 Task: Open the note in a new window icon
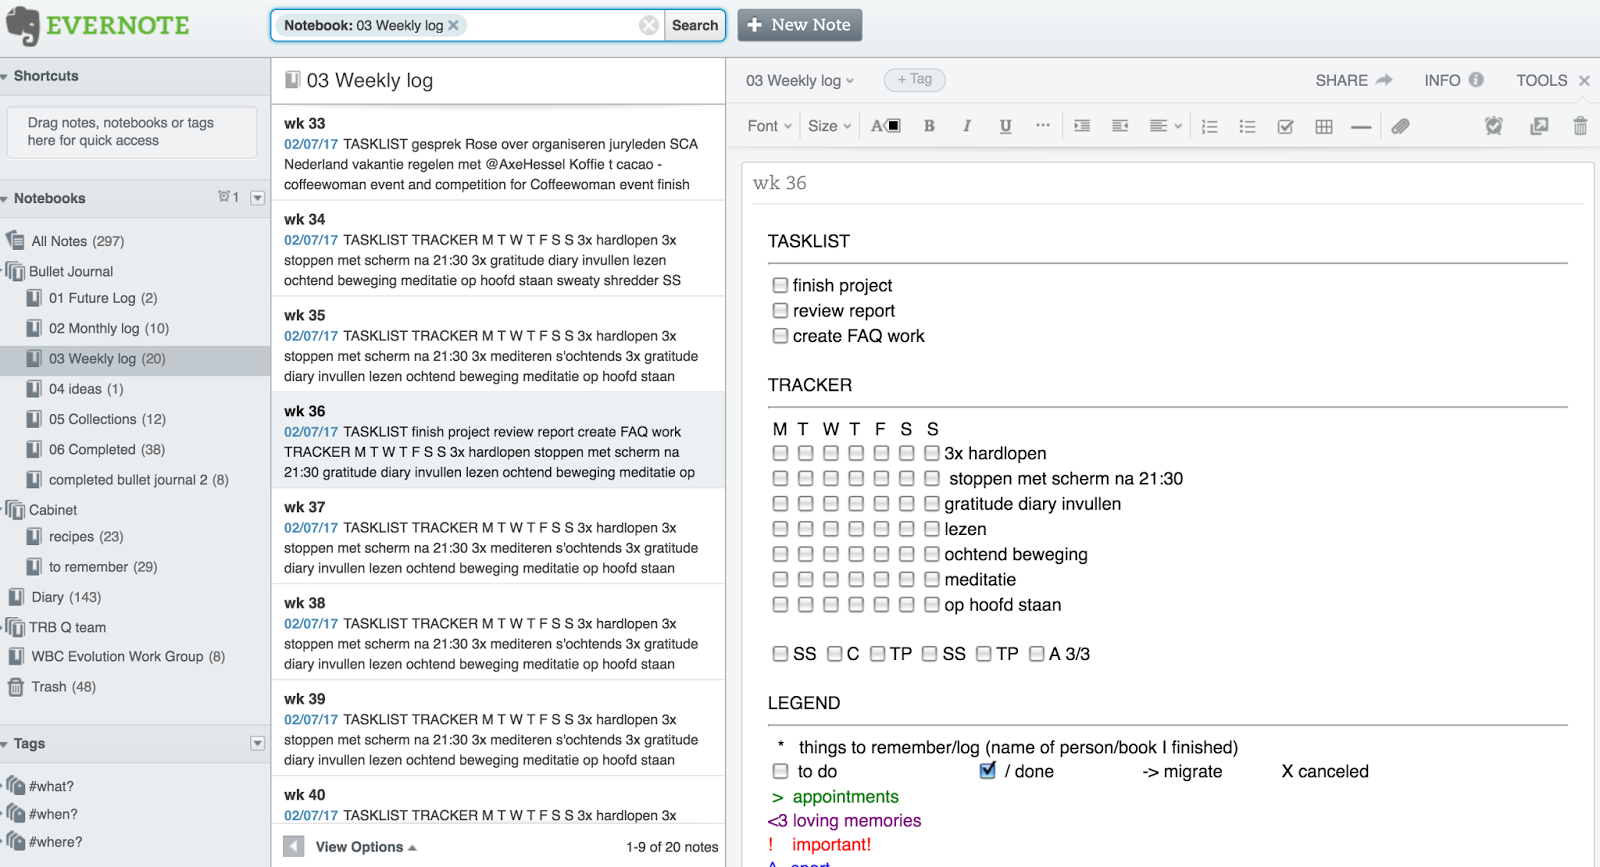[x=1539, y=126]
